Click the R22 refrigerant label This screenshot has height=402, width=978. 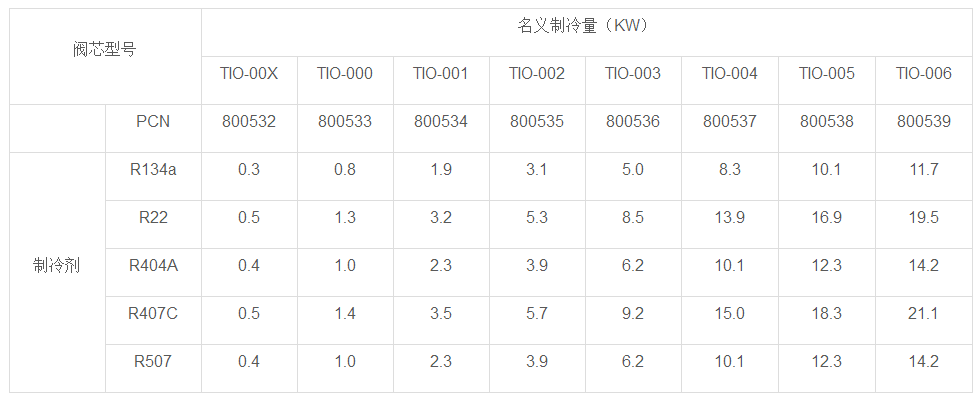(153, 217)
